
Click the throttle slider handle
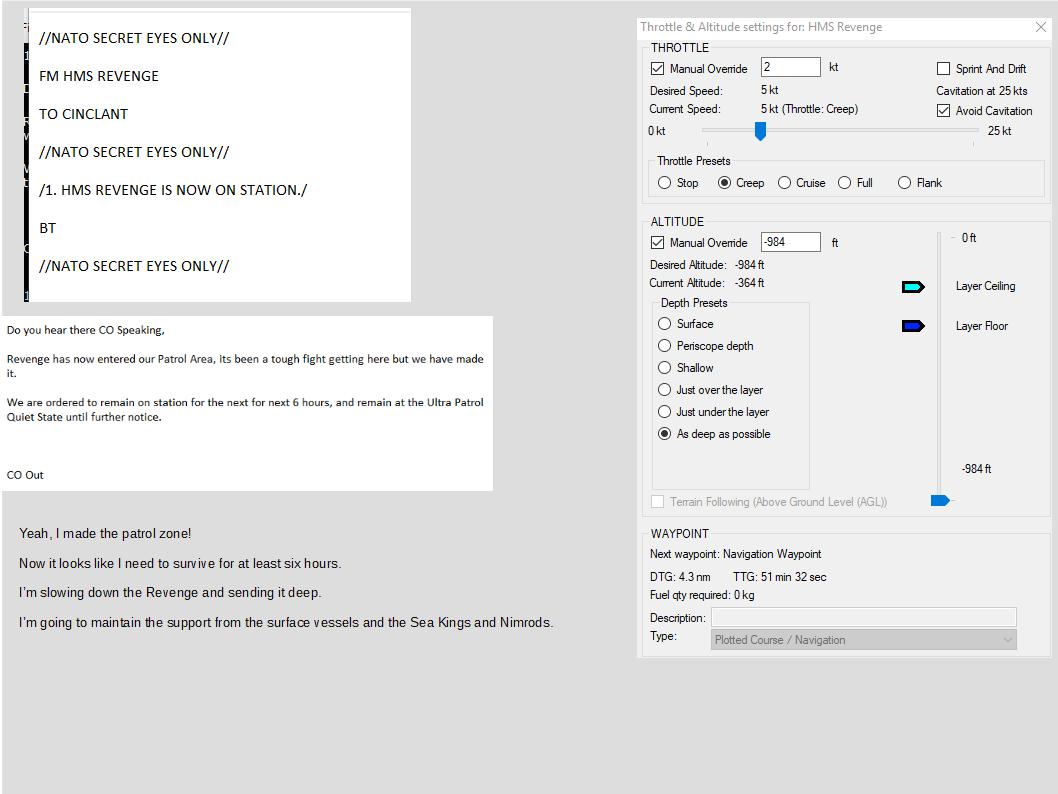click(760, 131)
